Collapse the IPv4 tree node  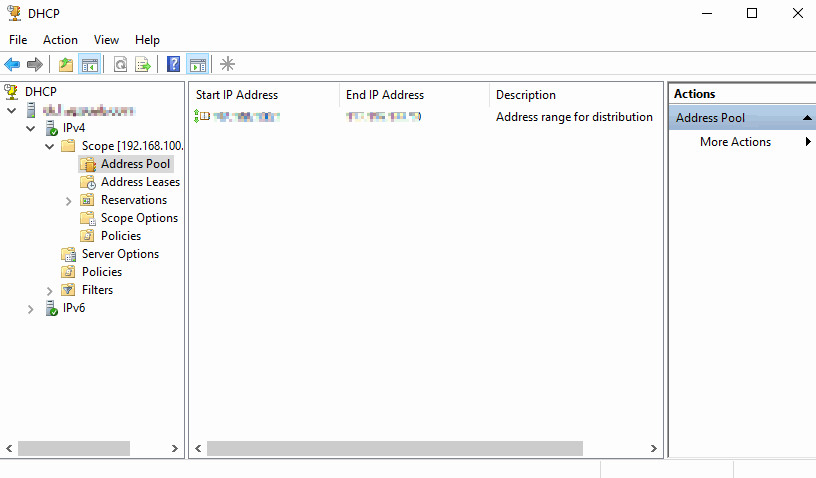coord(31,128)
